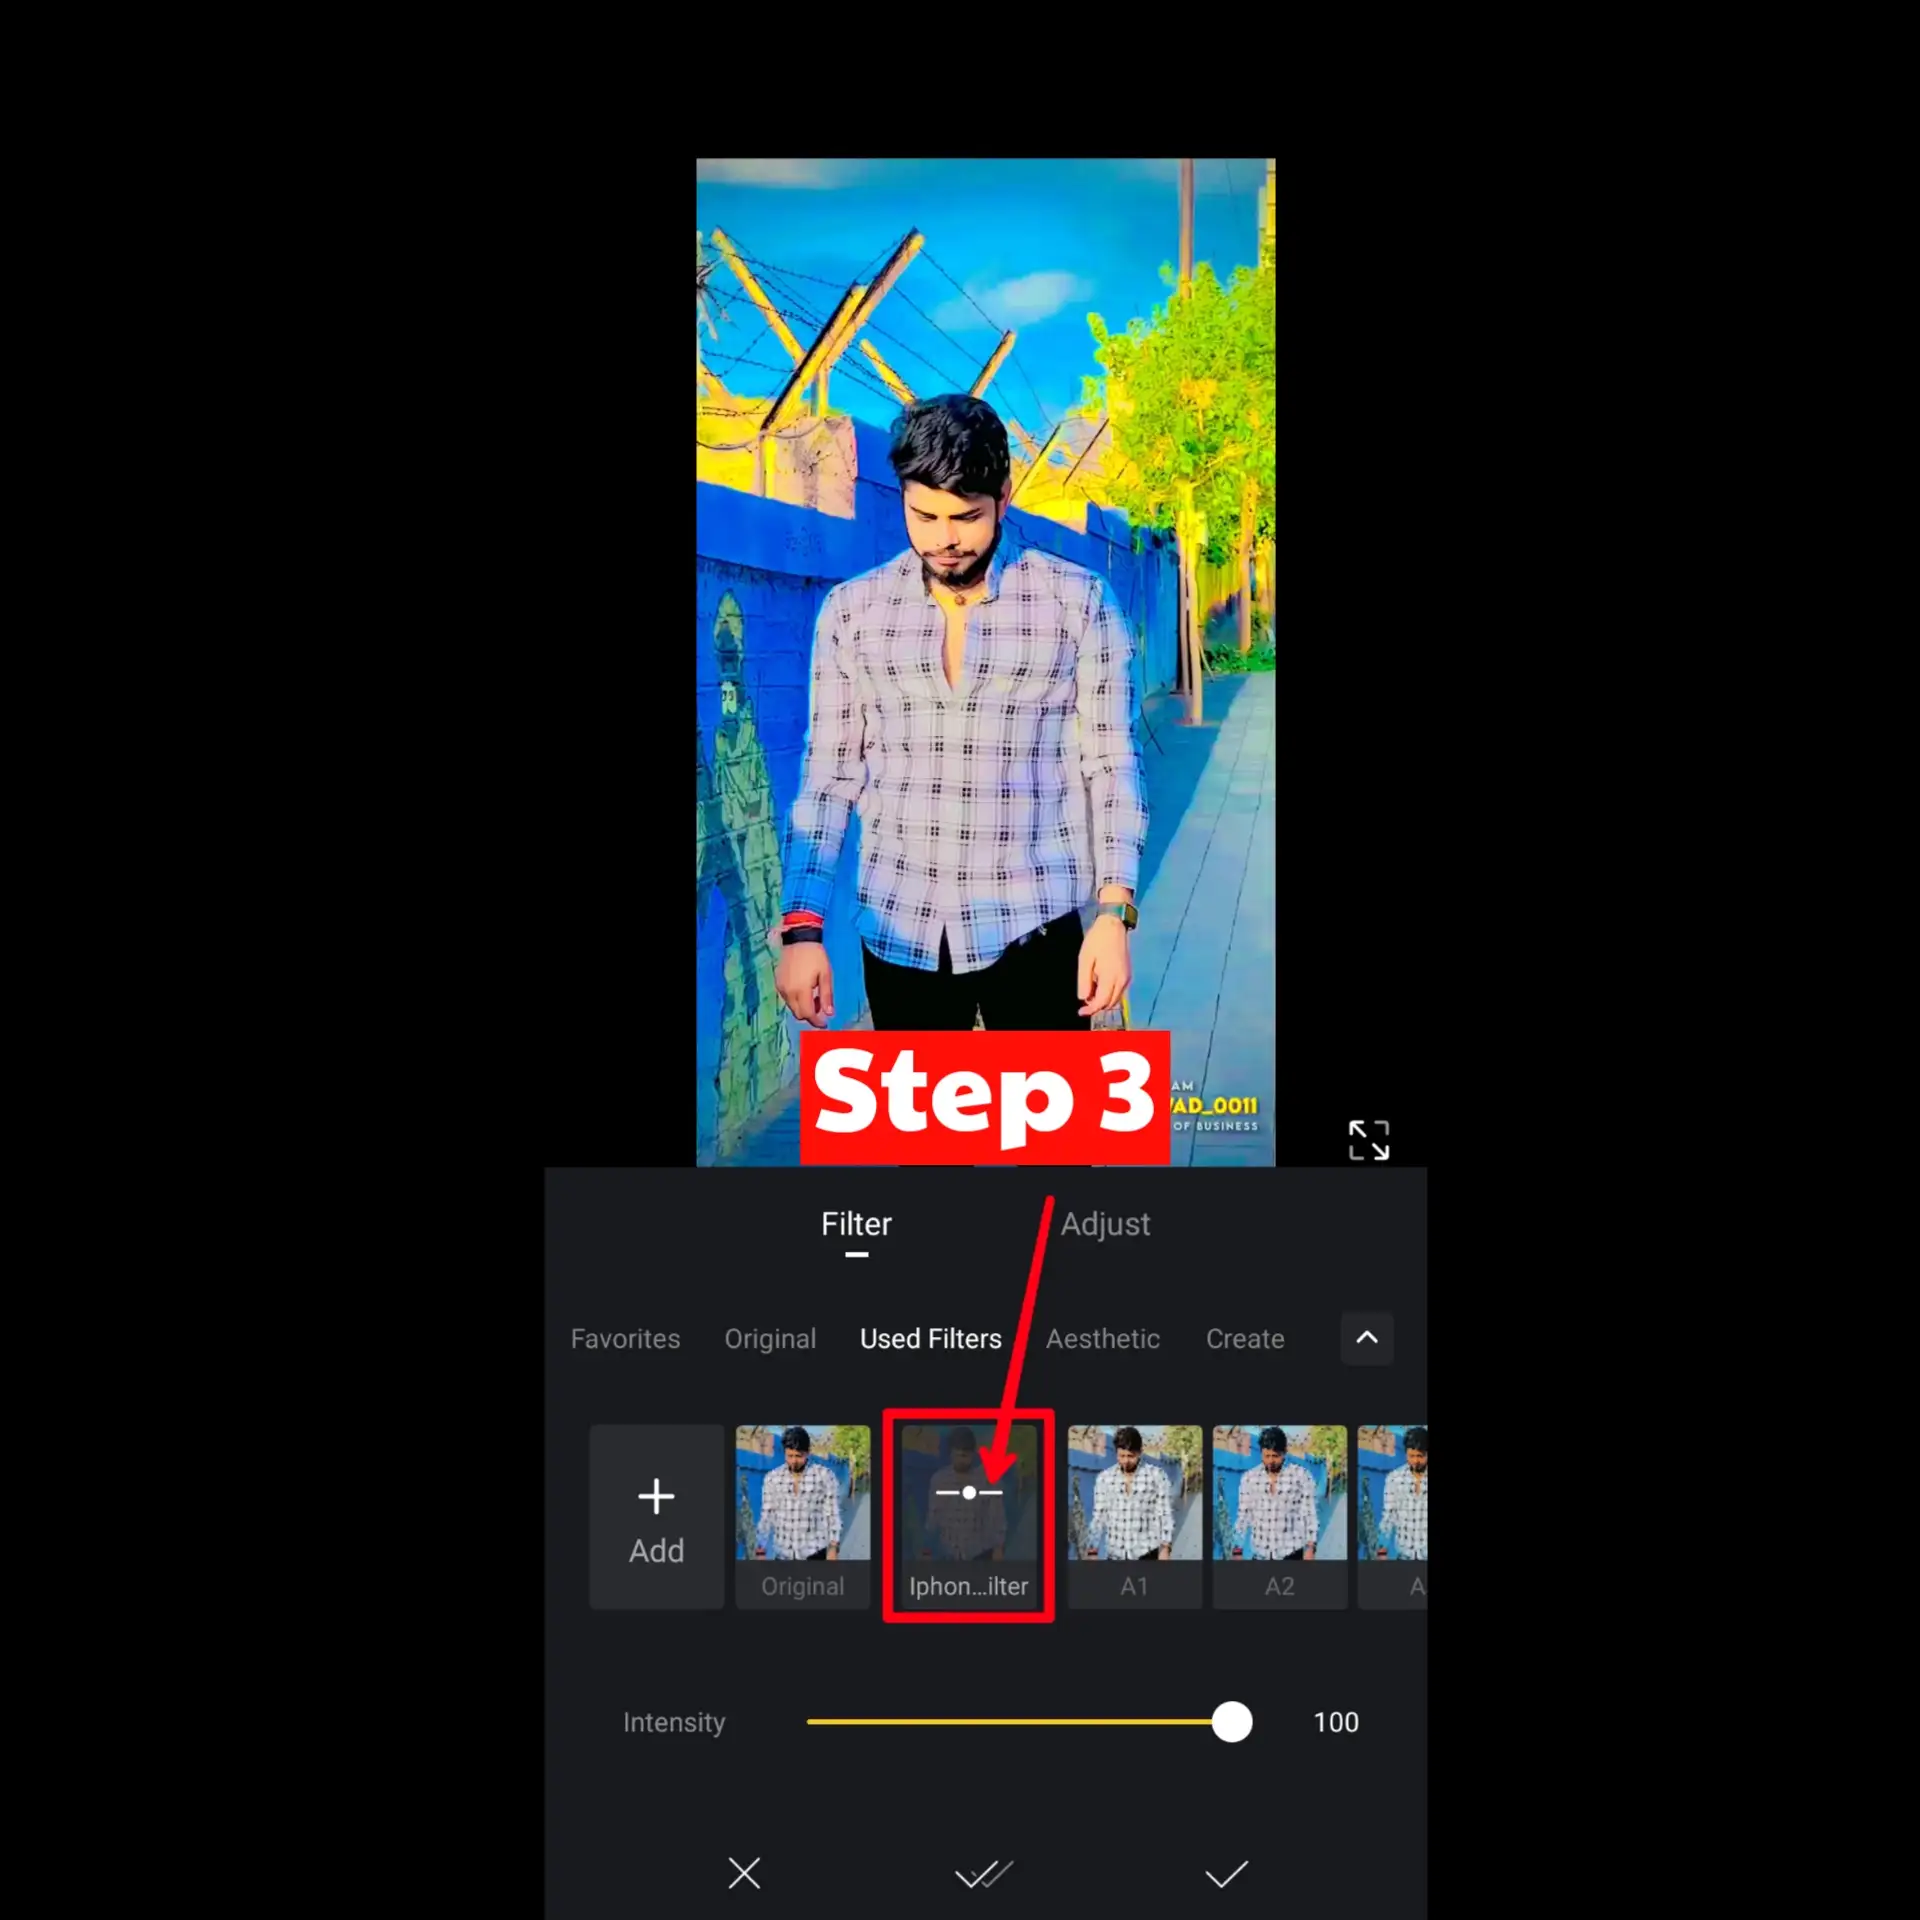This screenshot has width=1920, height=1920.
Task: Collapse the filter panel with the chevron
Action: click(x=1367, y=1339)
